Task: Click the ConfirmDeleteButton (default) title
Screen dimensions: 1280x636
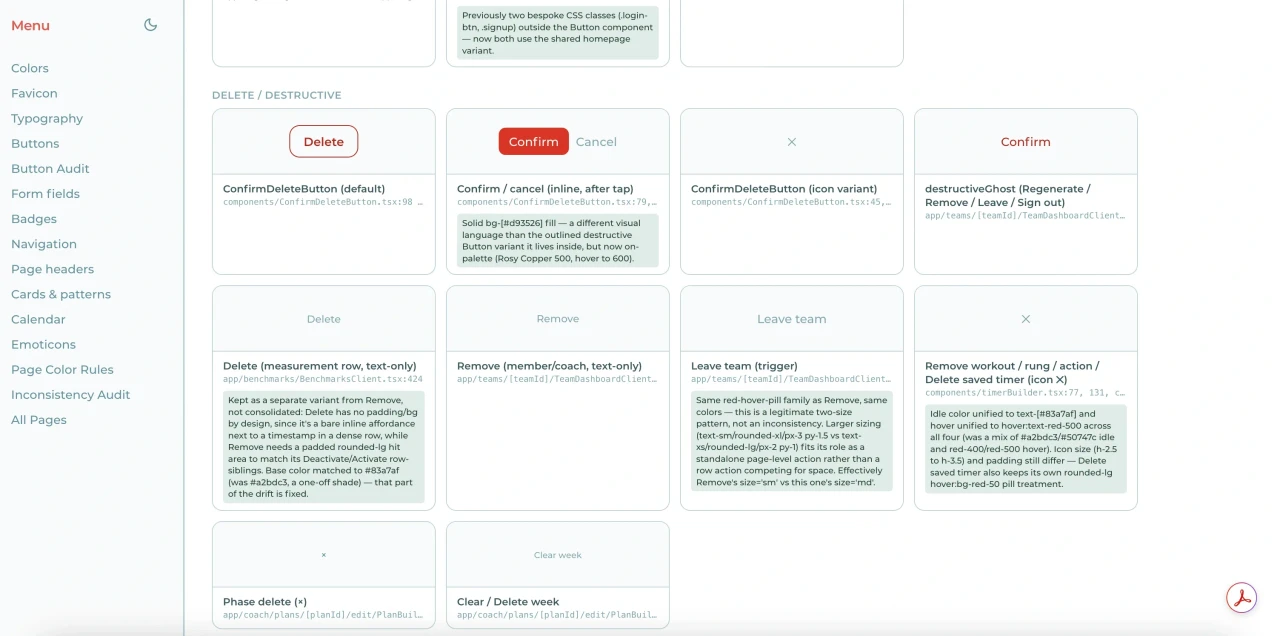Action: 304,189
